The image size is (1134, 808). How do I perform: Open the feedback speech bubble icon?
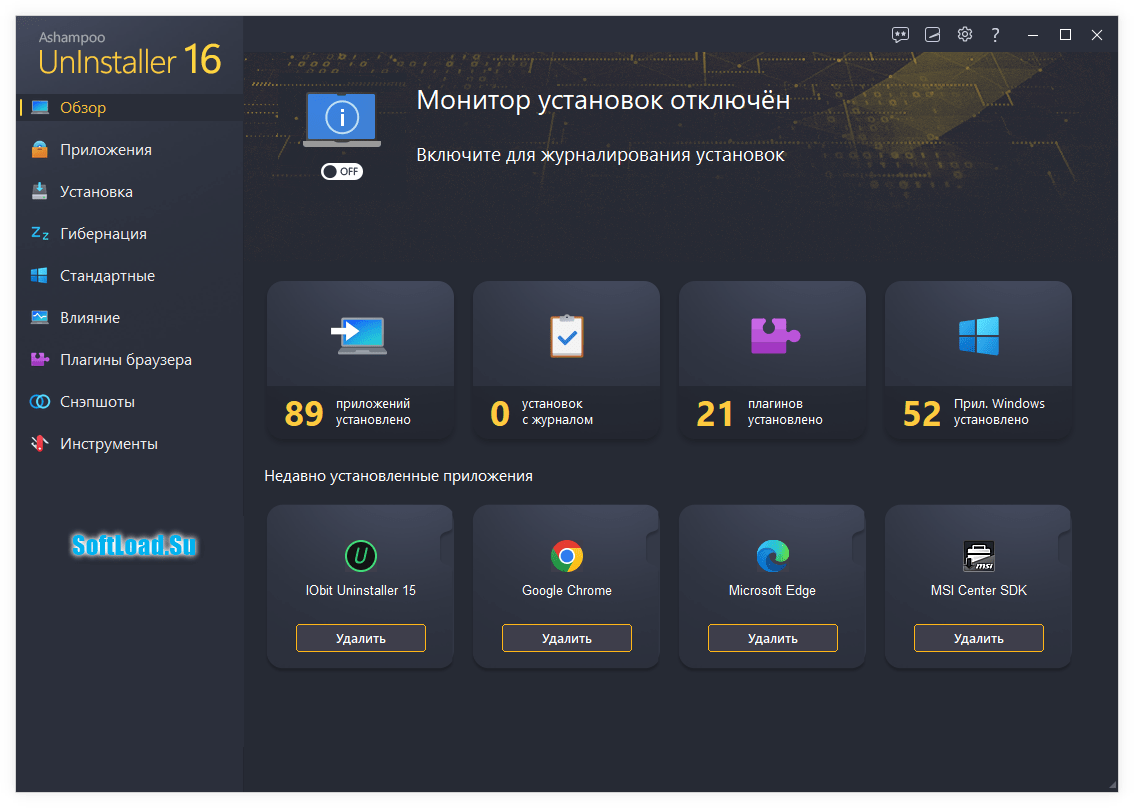click(900, 35)
